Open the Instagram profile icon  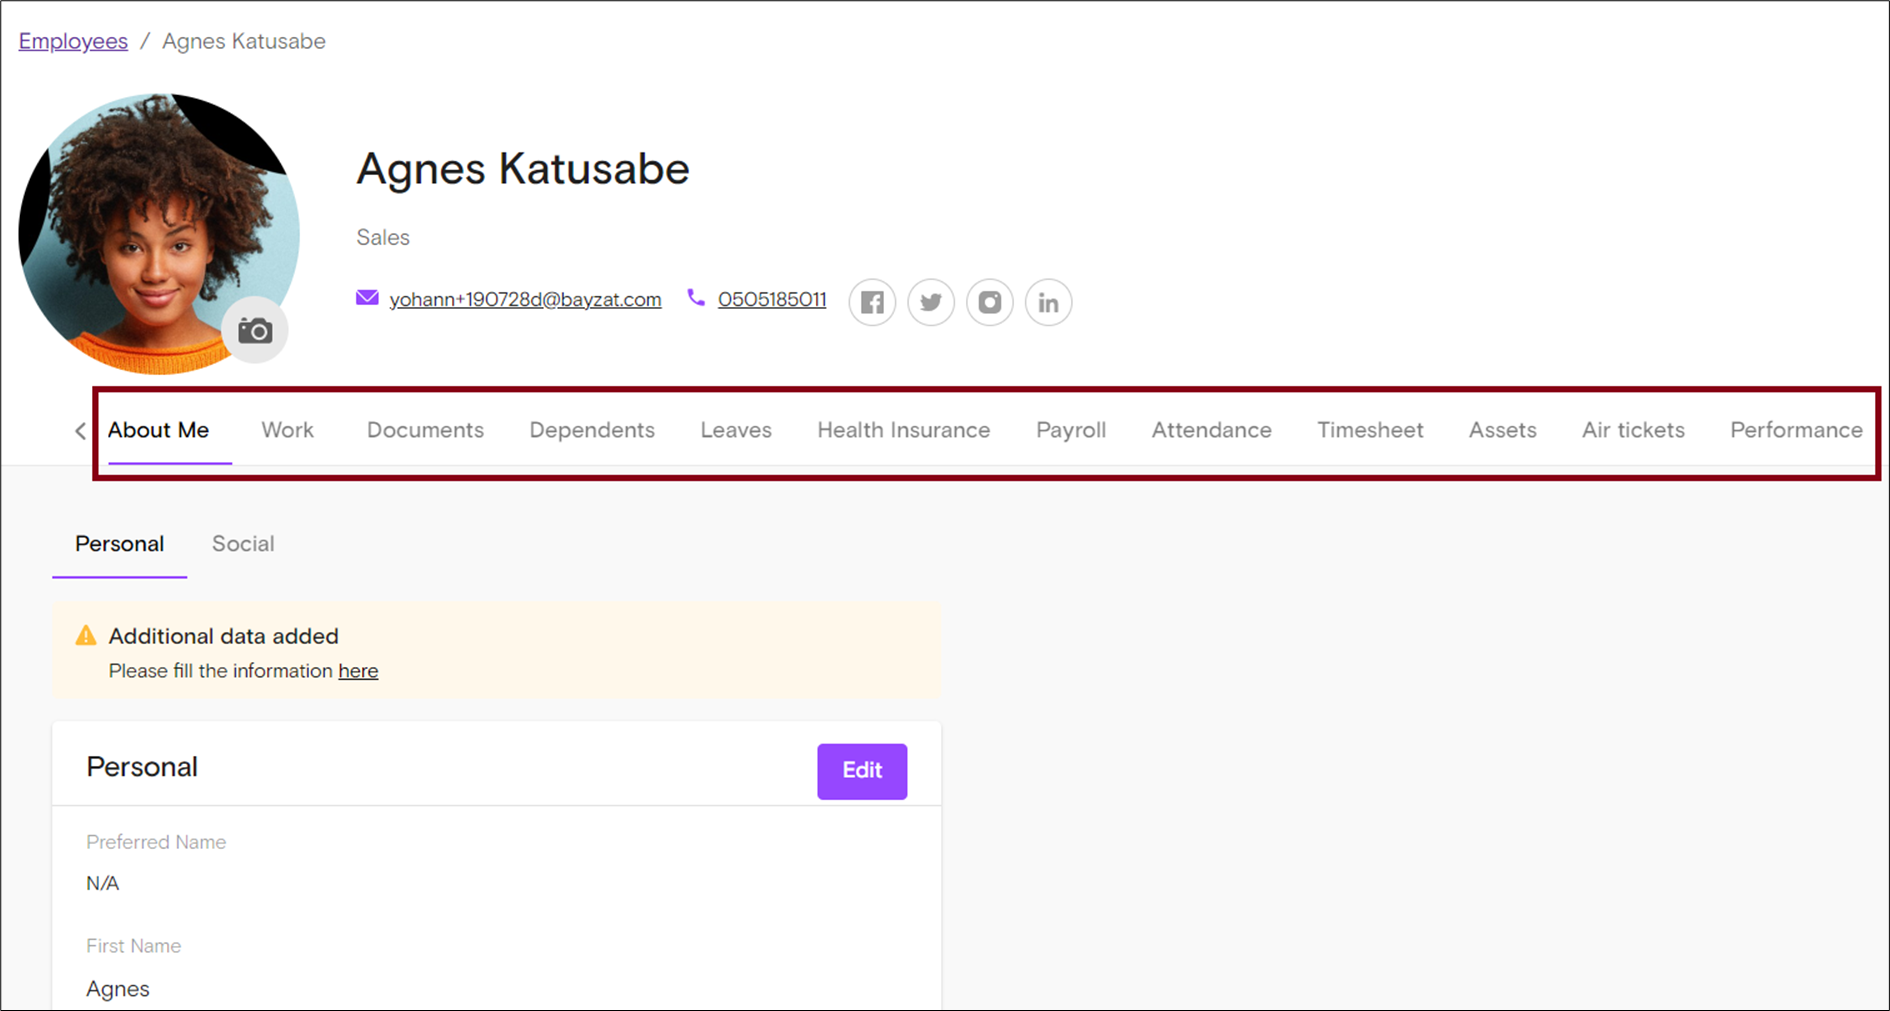click(x=990, y=302)
